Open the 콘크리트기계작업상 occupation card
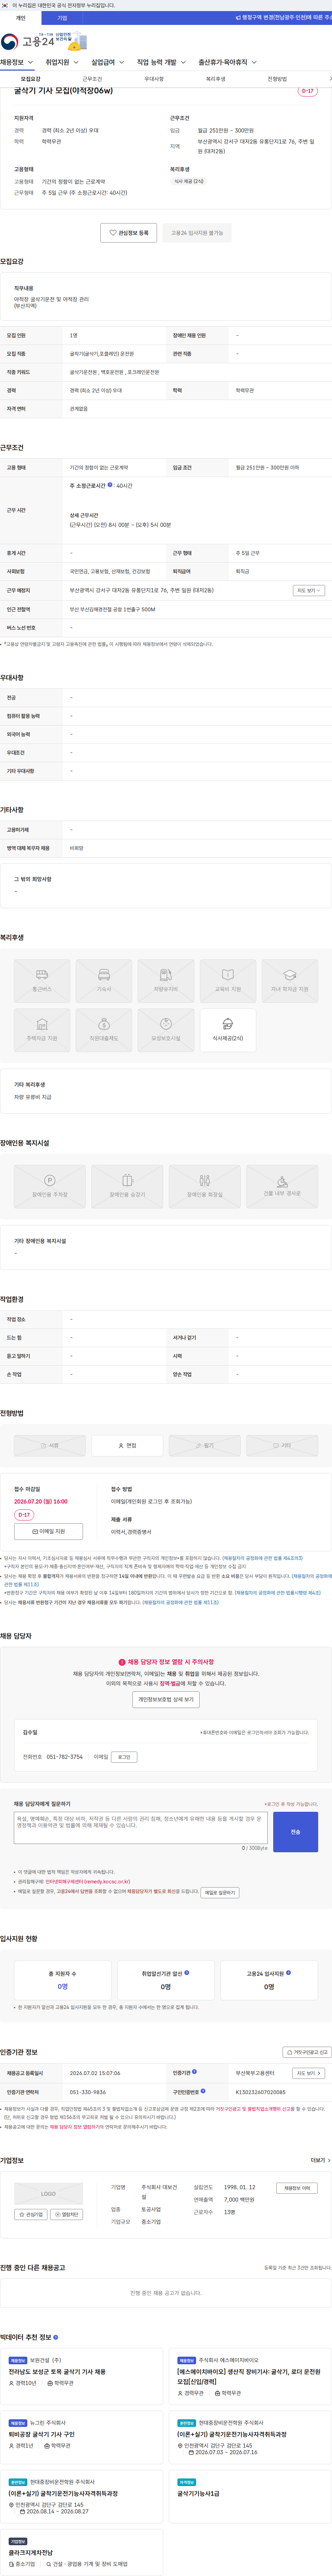The height and width of the screenshot is (2576, 332). pyautogui.click(x=82, y=2552)
